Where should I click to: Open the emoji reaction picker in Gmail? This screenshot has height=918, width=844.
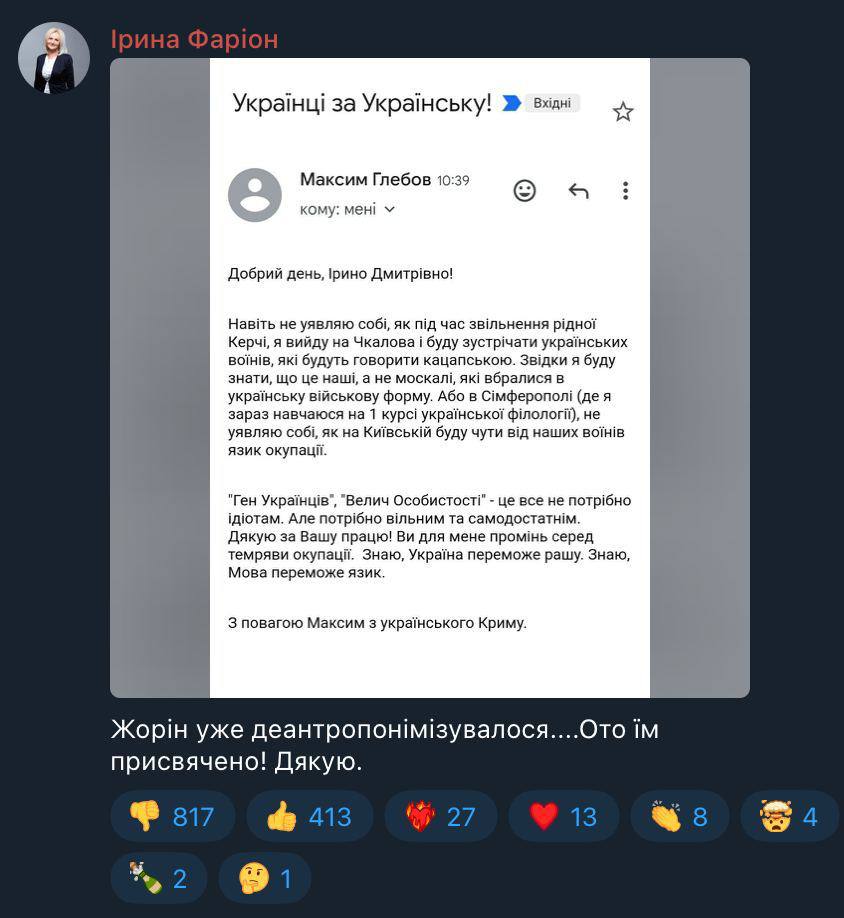coord(524,189)
